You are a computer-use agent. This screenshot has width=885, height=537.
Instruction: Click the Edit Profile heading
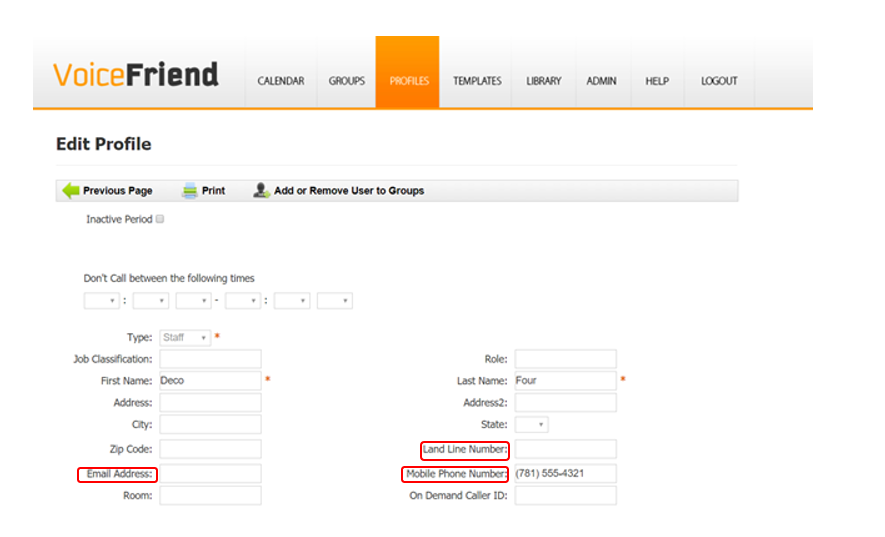104,144
